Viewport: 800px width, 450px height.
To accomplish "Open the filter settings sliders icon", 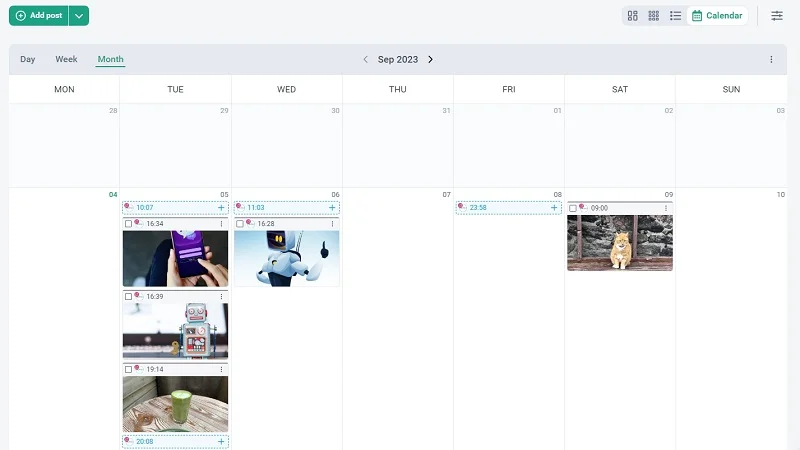I will [x=777, y=16].
